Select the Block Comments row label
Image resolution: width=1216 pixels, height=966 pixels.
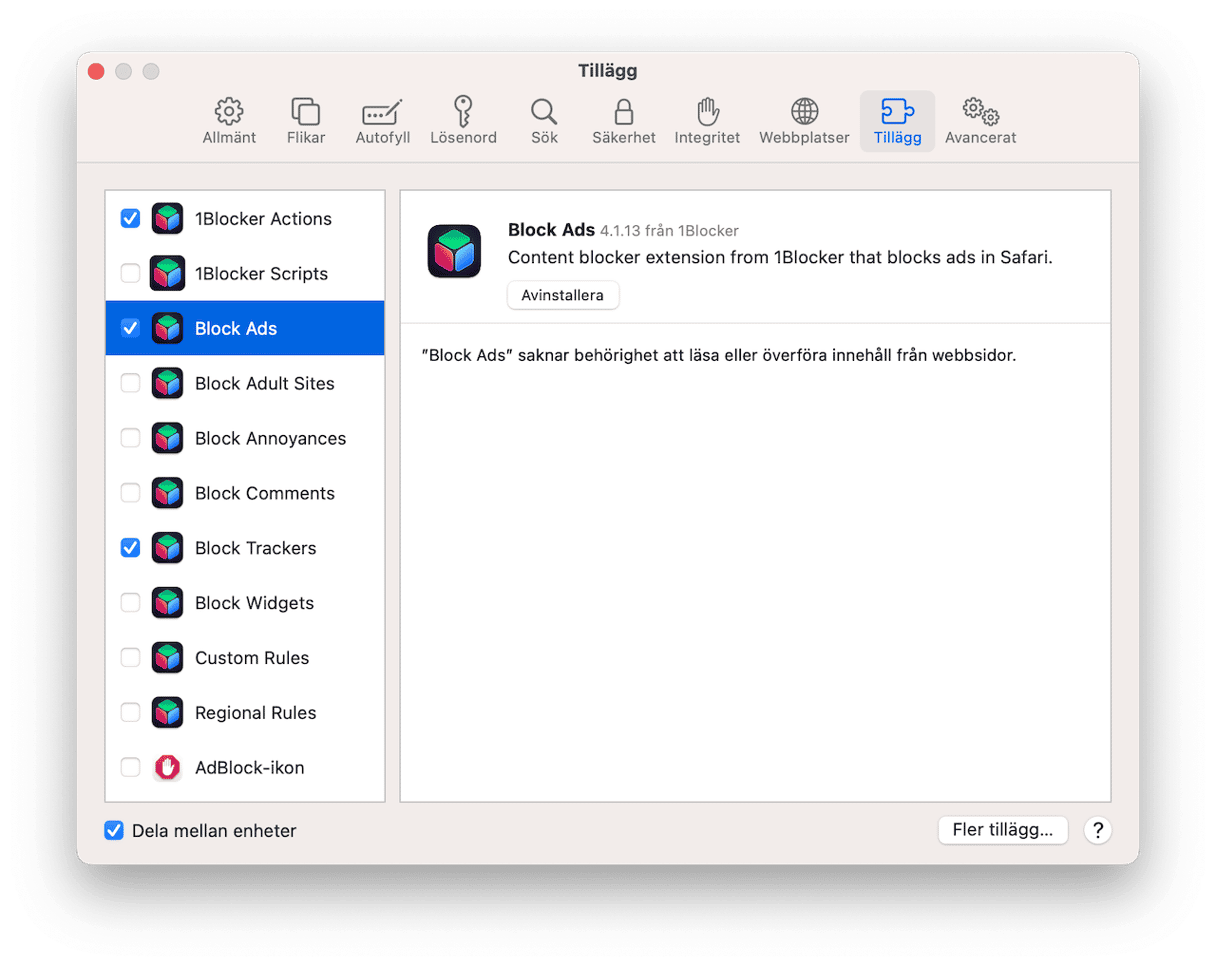click(265, 493)
